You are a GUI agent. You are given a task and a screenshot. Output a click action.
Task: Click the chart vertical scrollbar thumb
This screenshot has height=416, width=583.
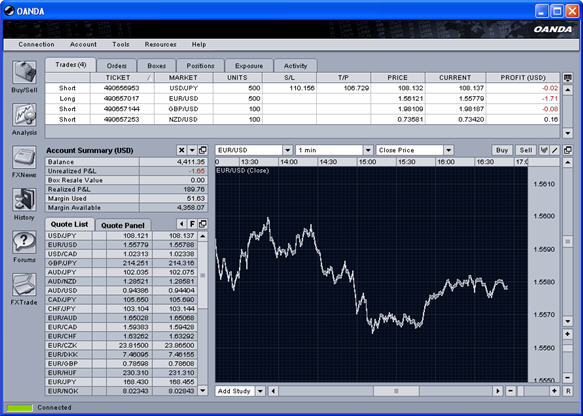tap(567, 241)
